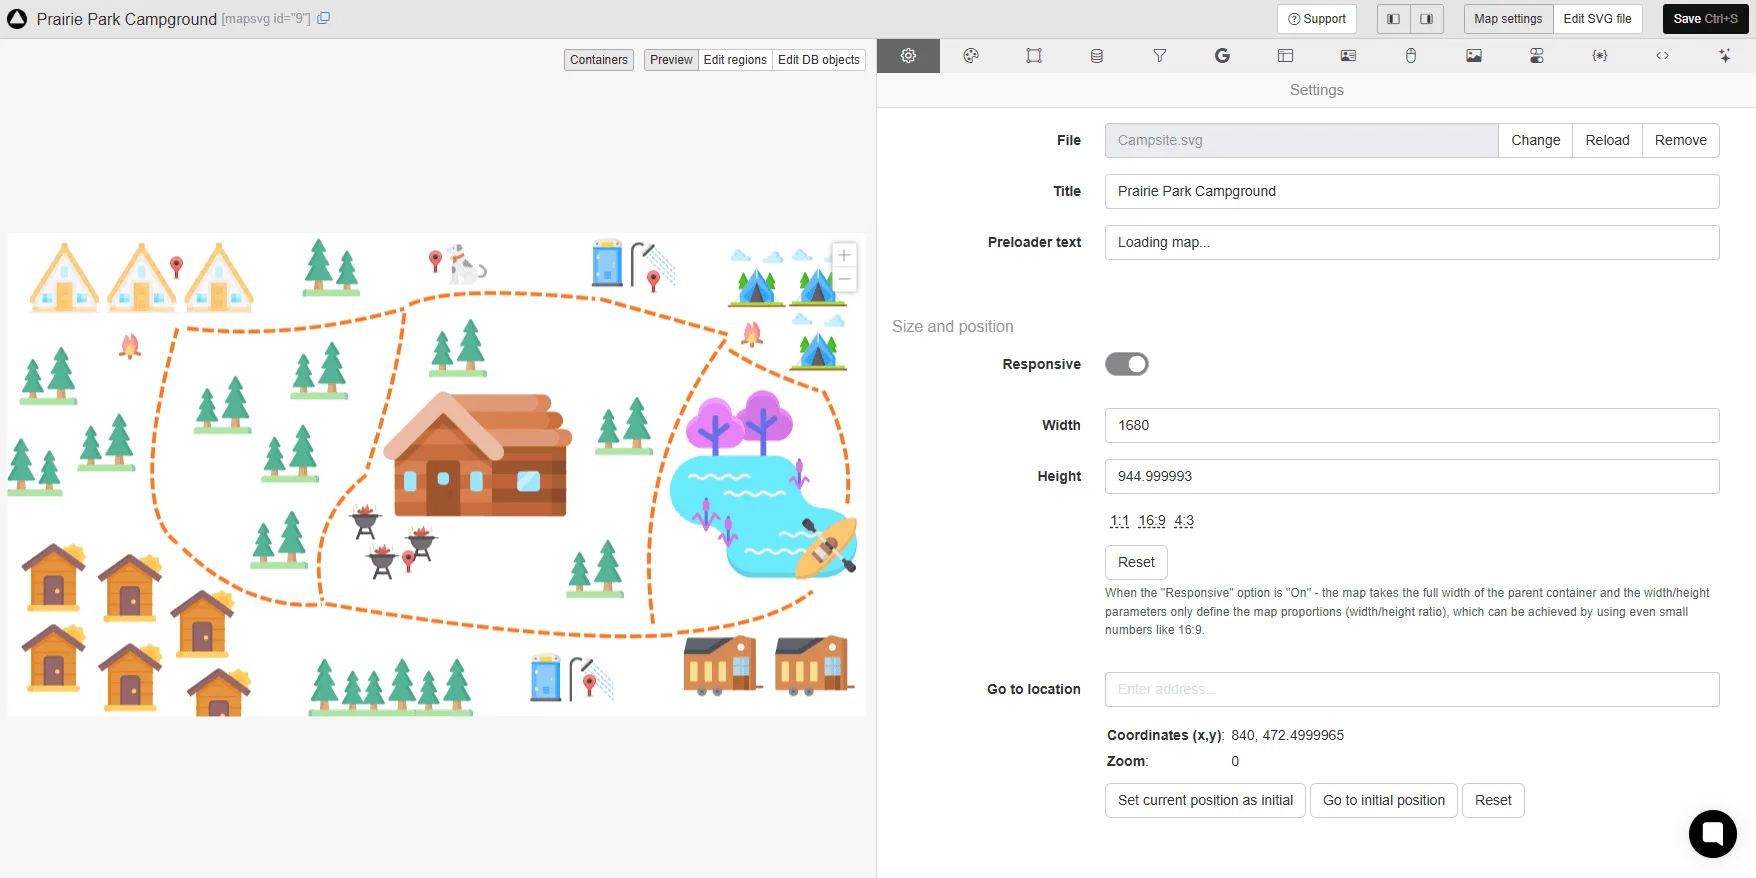Click the map zoom-in plus button
1756x878 pixels.
click(844, 255)
